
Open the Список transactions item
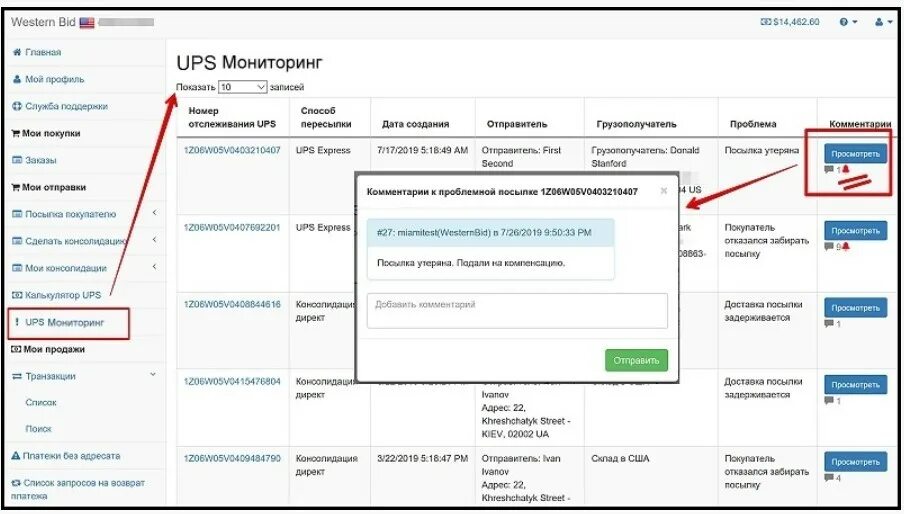tap(41, 403)
